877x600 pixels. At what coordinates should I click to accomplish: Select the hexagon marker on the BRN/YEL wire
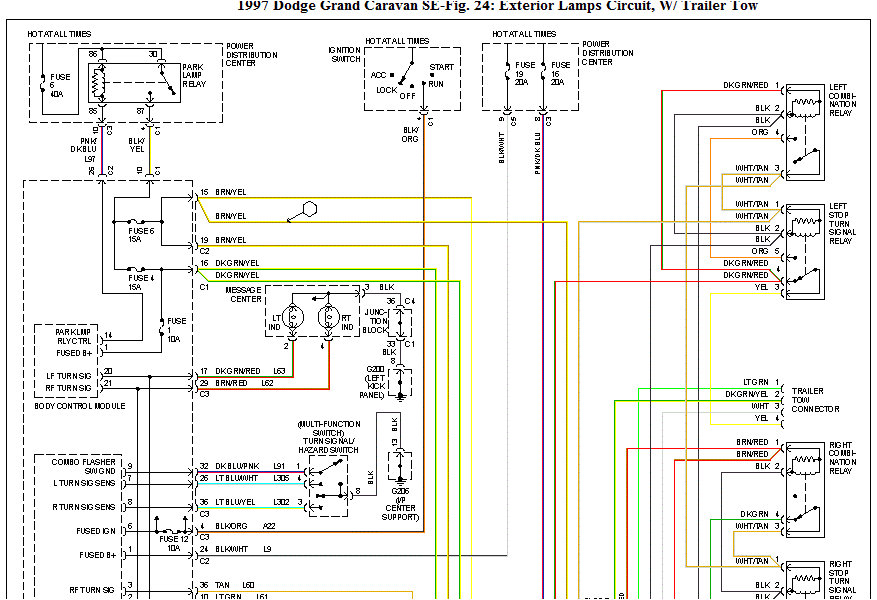click(308, 210)
